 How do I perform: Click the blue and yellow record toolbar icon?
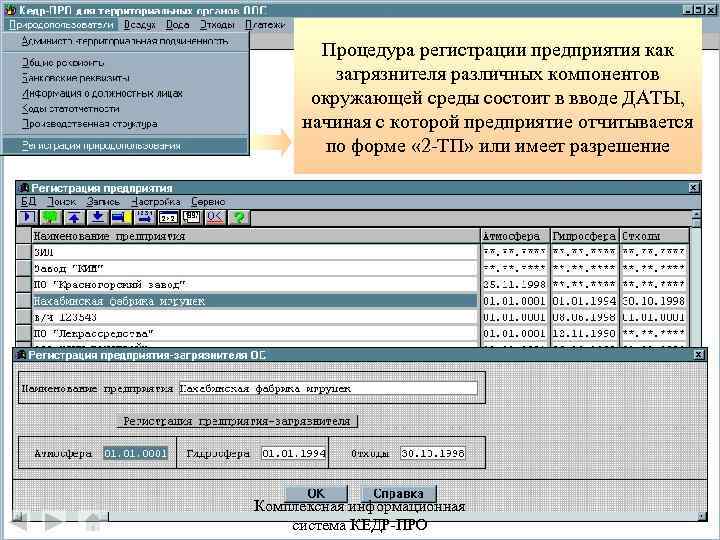pos(121,217)
